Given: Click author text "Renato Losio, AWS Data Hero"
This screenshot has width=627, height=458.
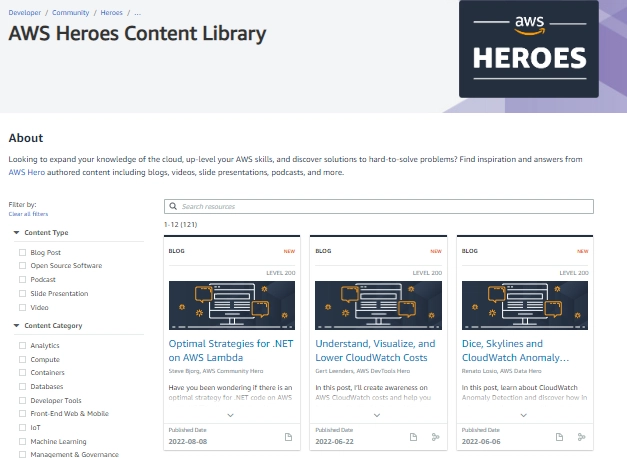Looking at the screenshot, I should tap(501, 371).
